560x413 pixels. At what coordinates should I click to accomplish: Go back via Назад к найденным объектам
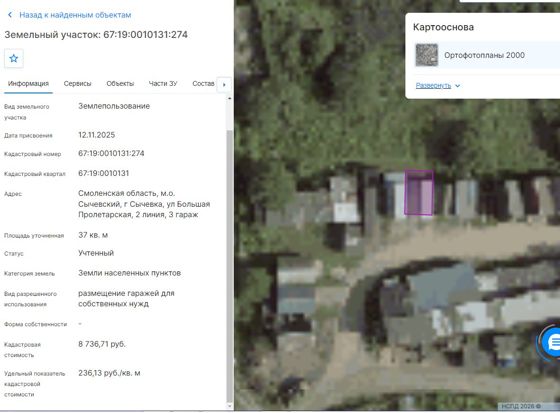[75, 15]
